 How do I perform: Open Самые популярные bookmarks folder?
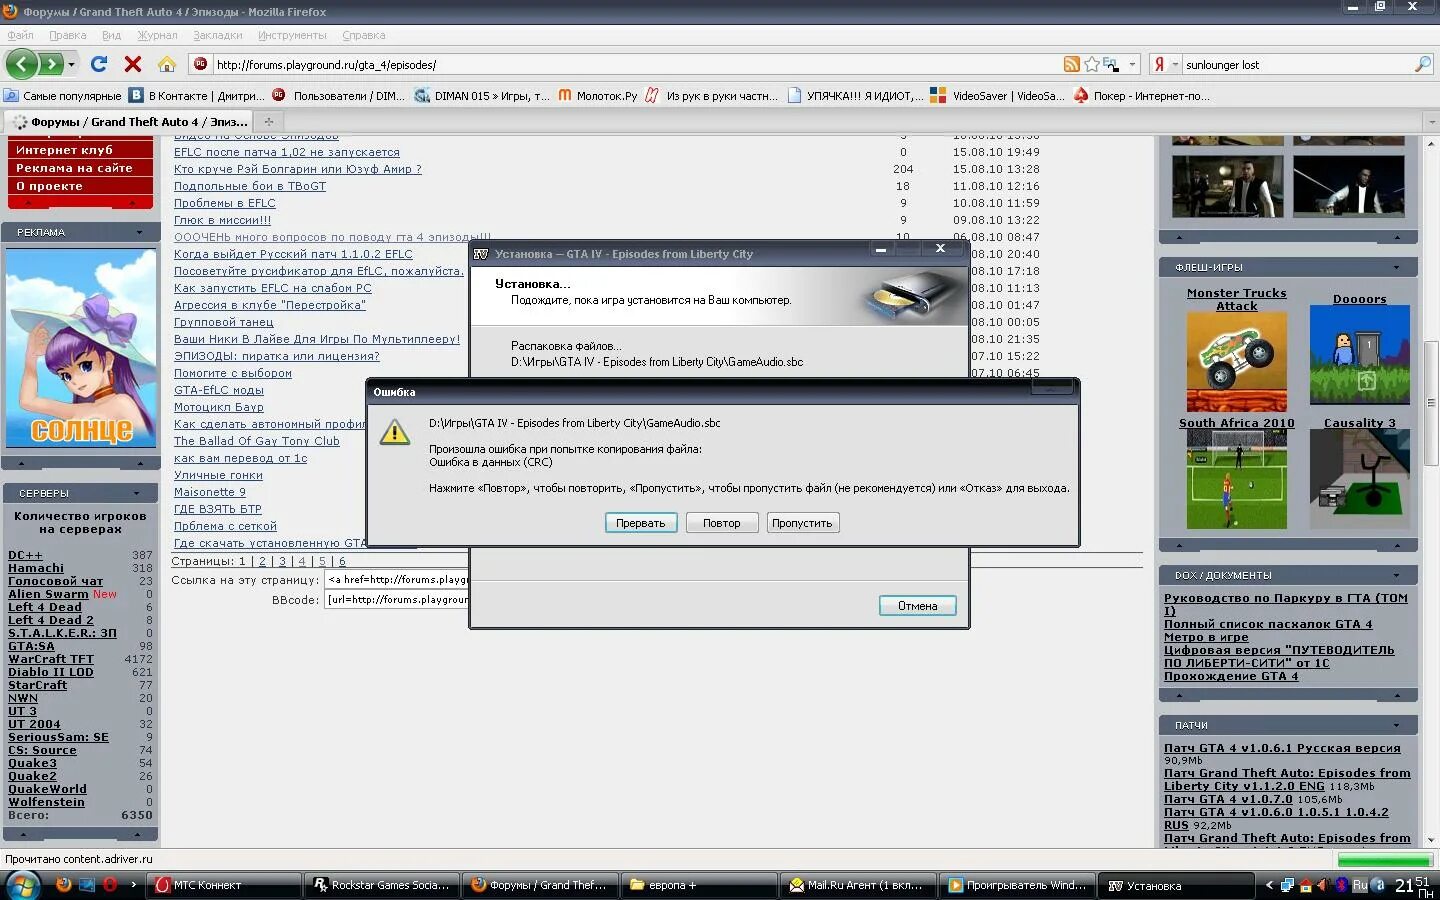(x=62, y=96)
